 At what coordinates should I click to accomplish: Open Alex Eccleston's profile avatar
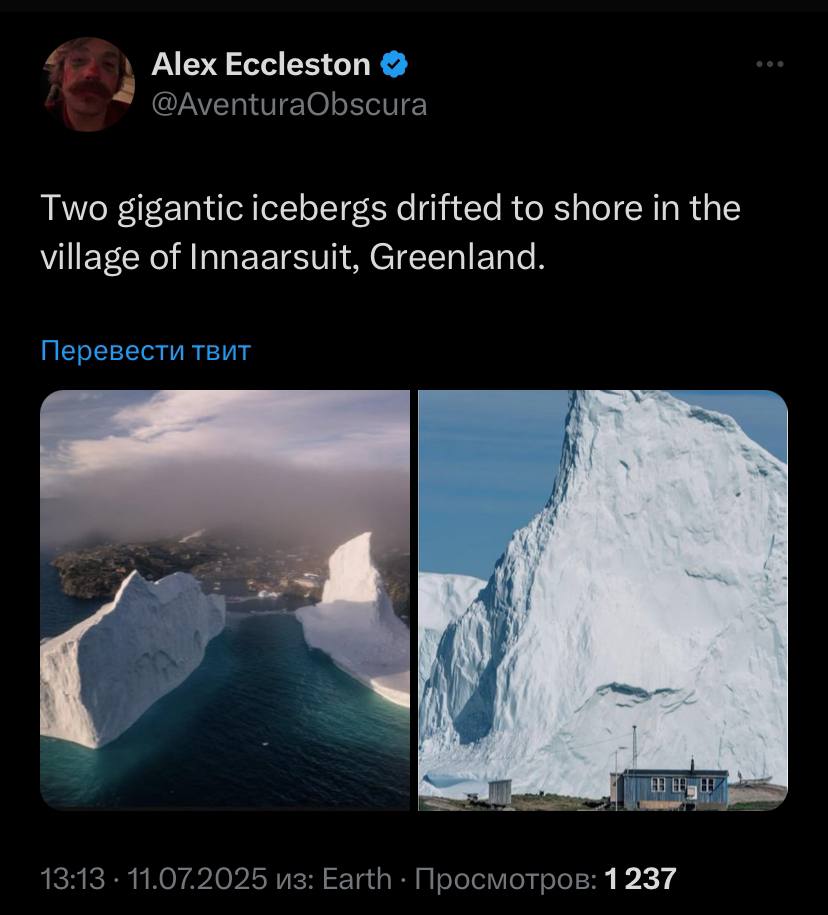89,85
